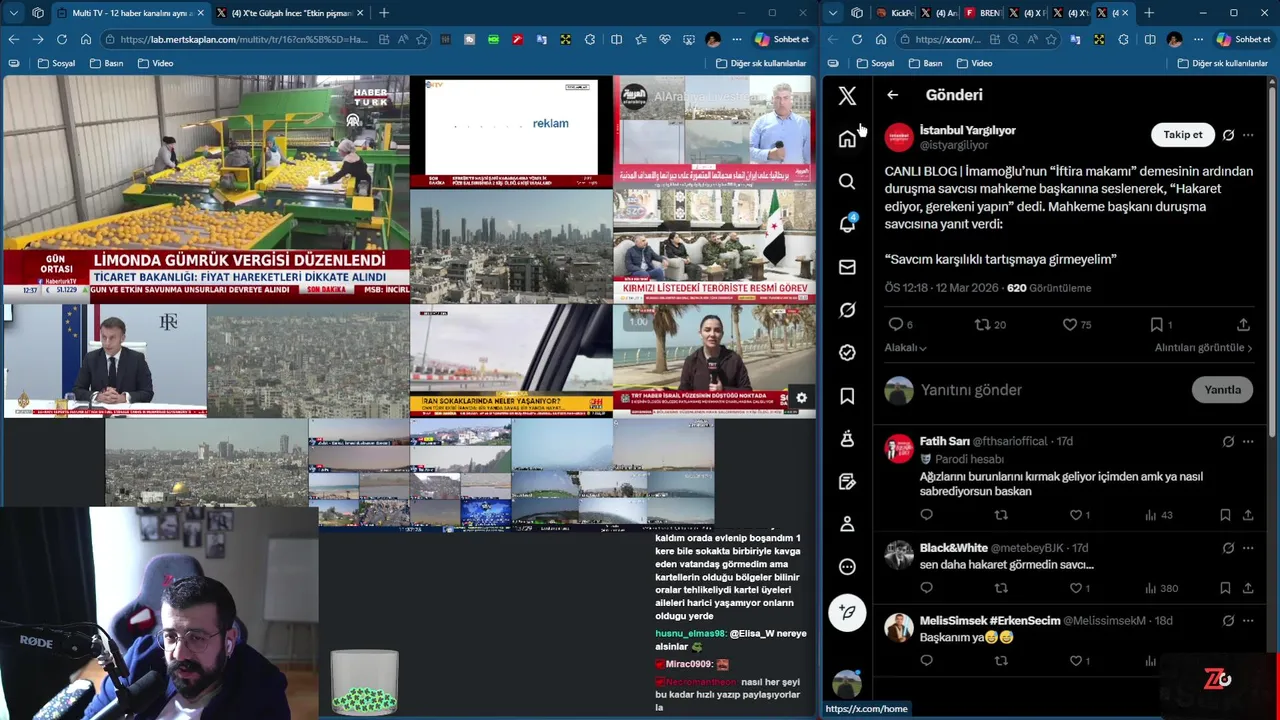Open Sosyal bookmarks folder in left window
The image size is (1280, 720).
coord(56,63)
